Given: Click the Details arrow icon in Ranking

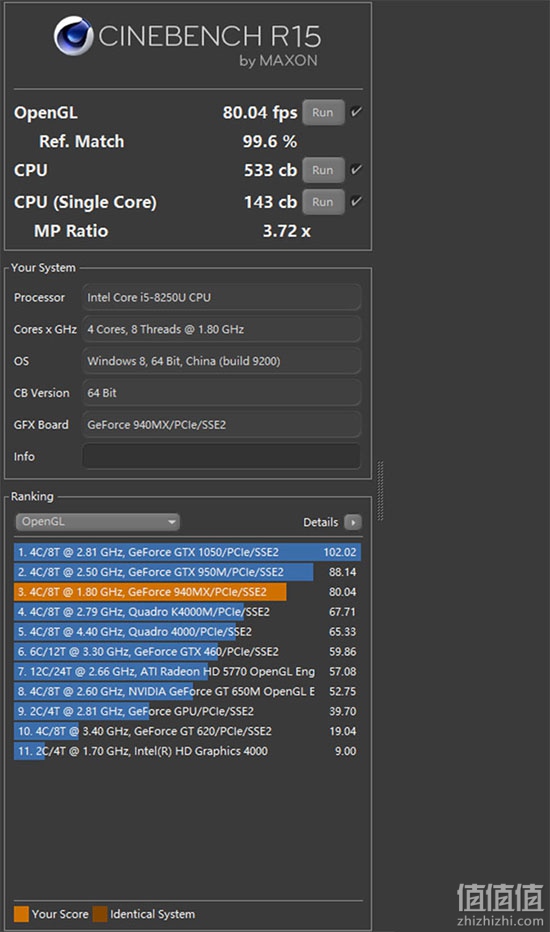Looking at the screenshot, I should 353,522.
